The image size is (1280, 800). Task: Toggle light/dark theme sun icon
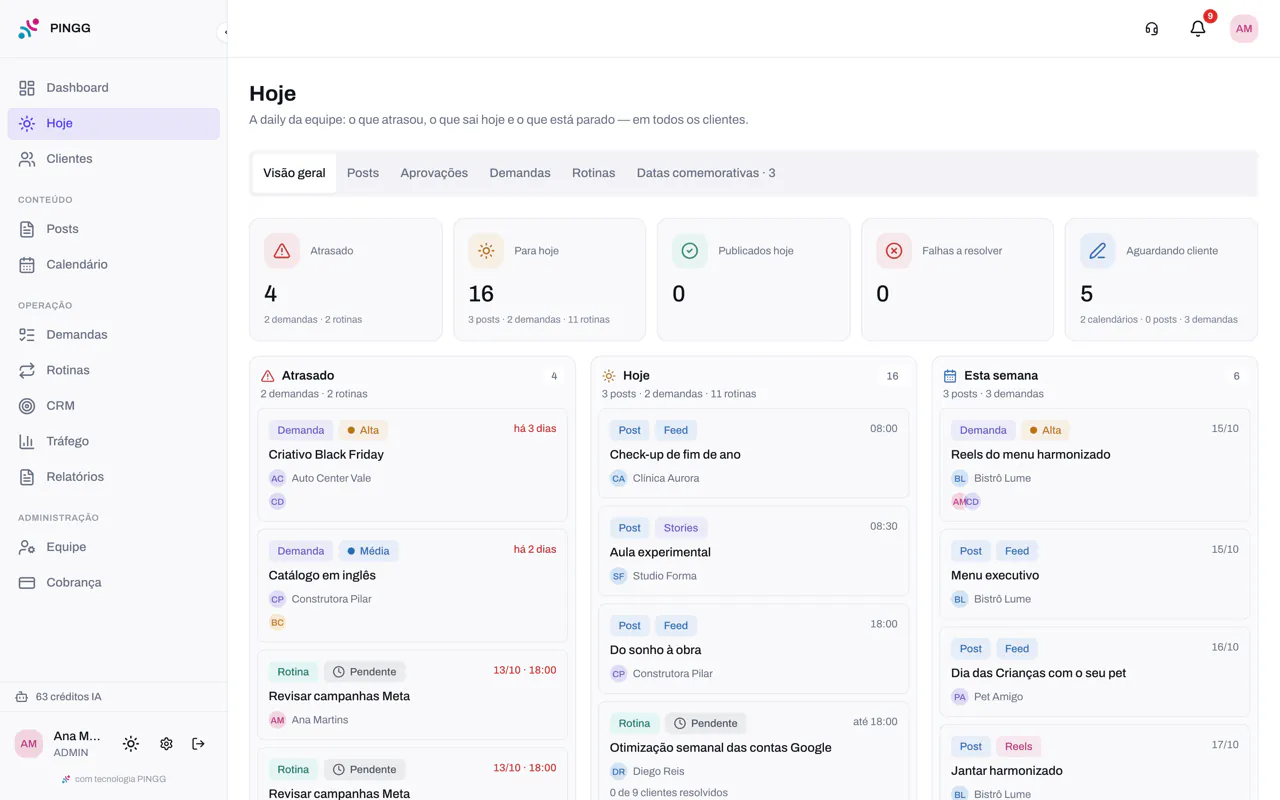tap(131, 744)
